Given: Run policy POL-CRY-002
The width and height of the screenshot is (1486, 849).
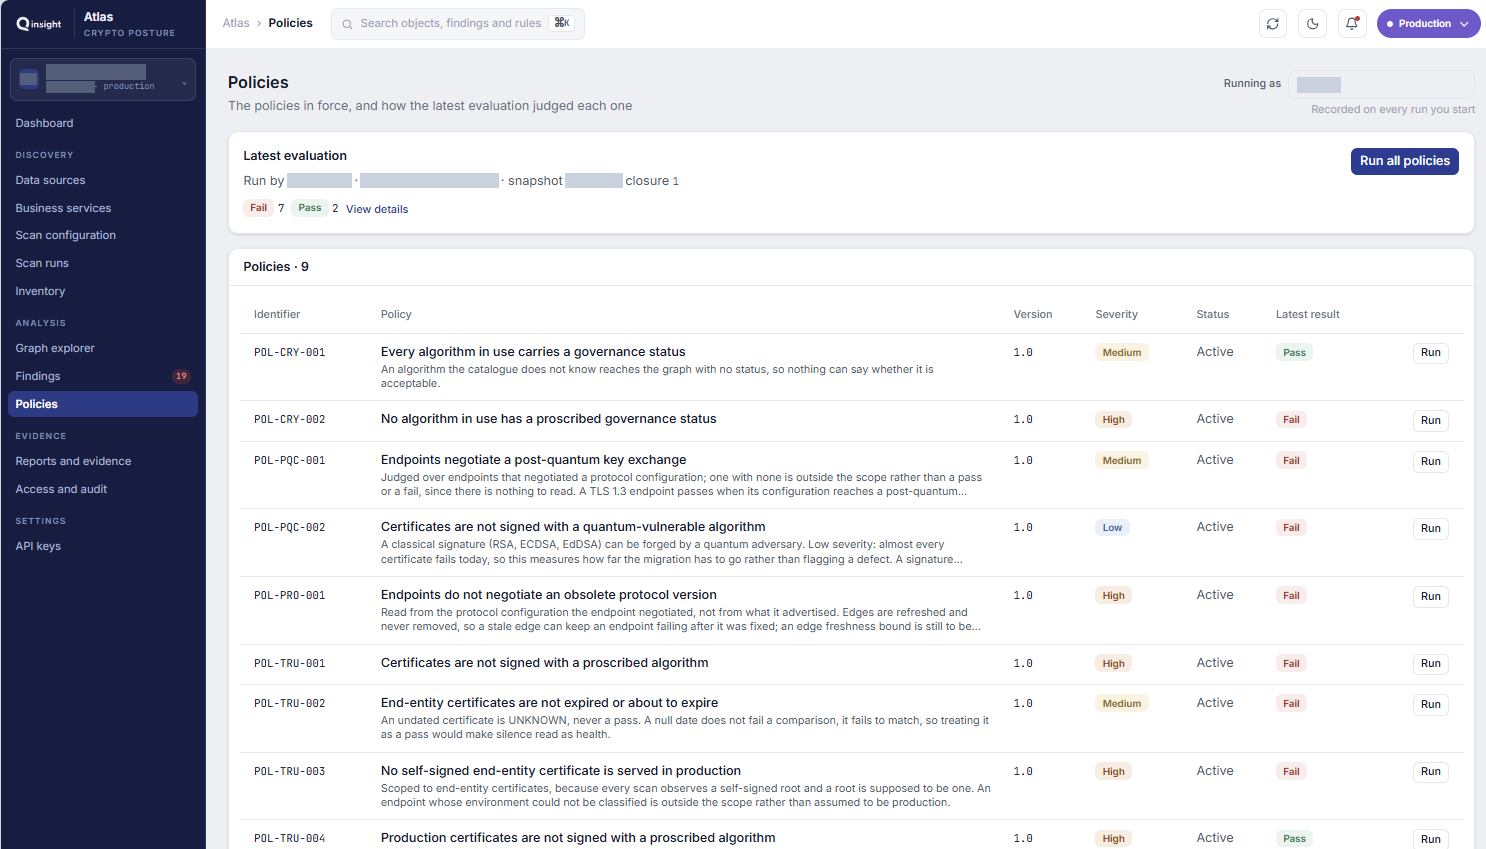Looking at the screenshot, I should [1430, 421].
